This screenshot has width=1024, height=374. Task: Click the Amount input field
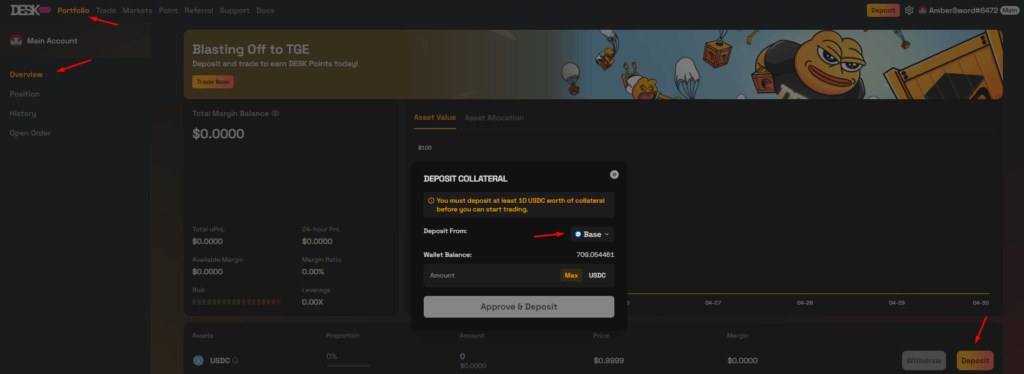click(491, 275)
